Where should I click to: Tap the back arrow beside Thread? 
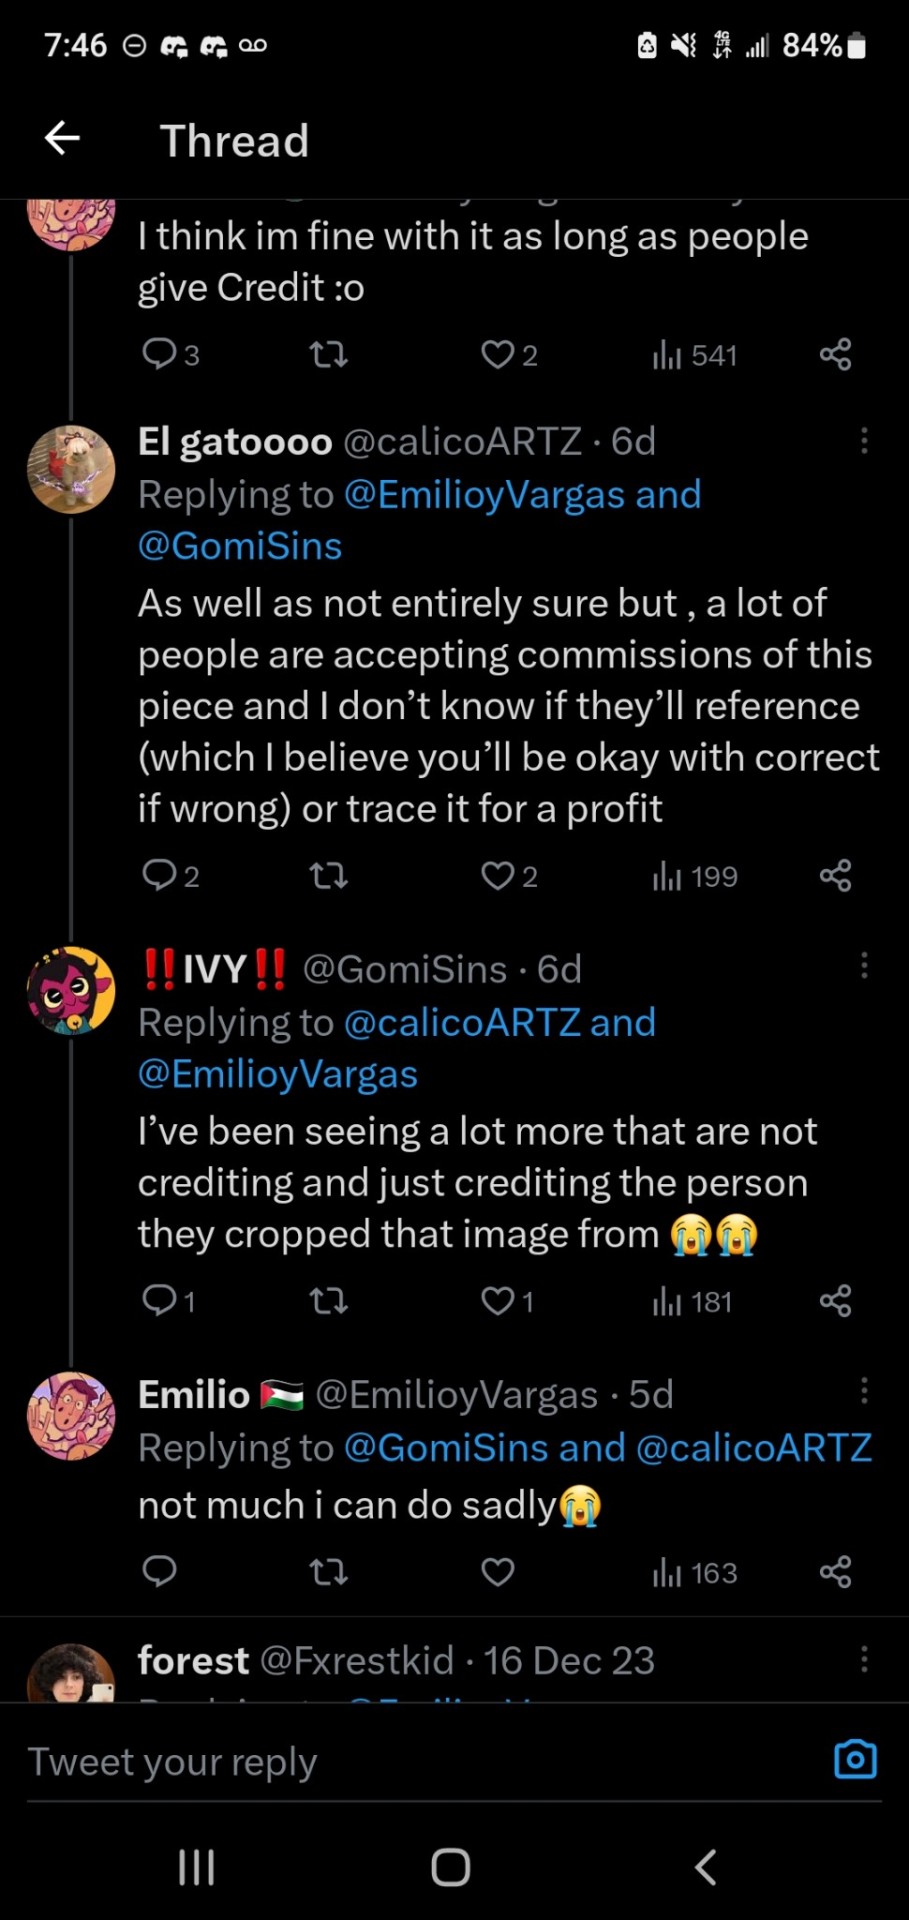pos(62,138)
